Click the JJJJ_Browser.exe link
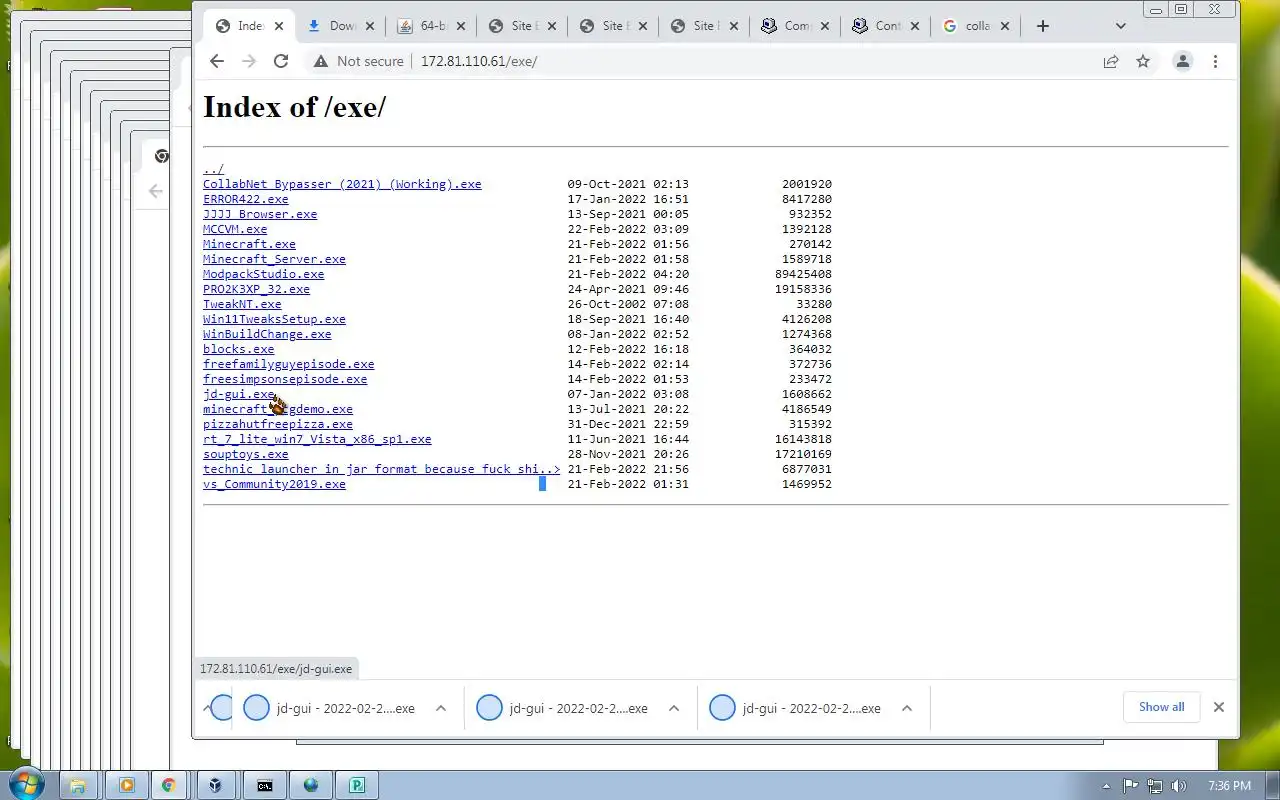This screenshot has height=800, width=1280. coord(260,214)
